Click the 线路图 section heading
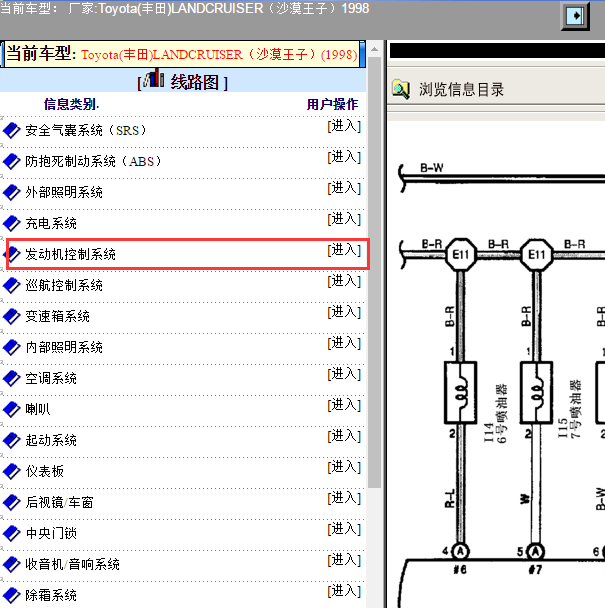Screen dimensions: 605x608 [x=194, y=82]
